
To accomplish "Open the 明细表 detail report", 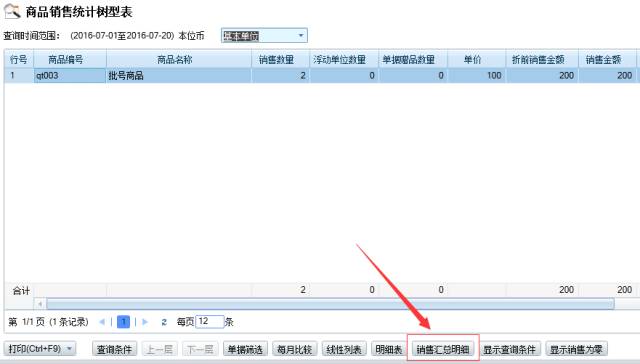I will click(x=389, y=349).
